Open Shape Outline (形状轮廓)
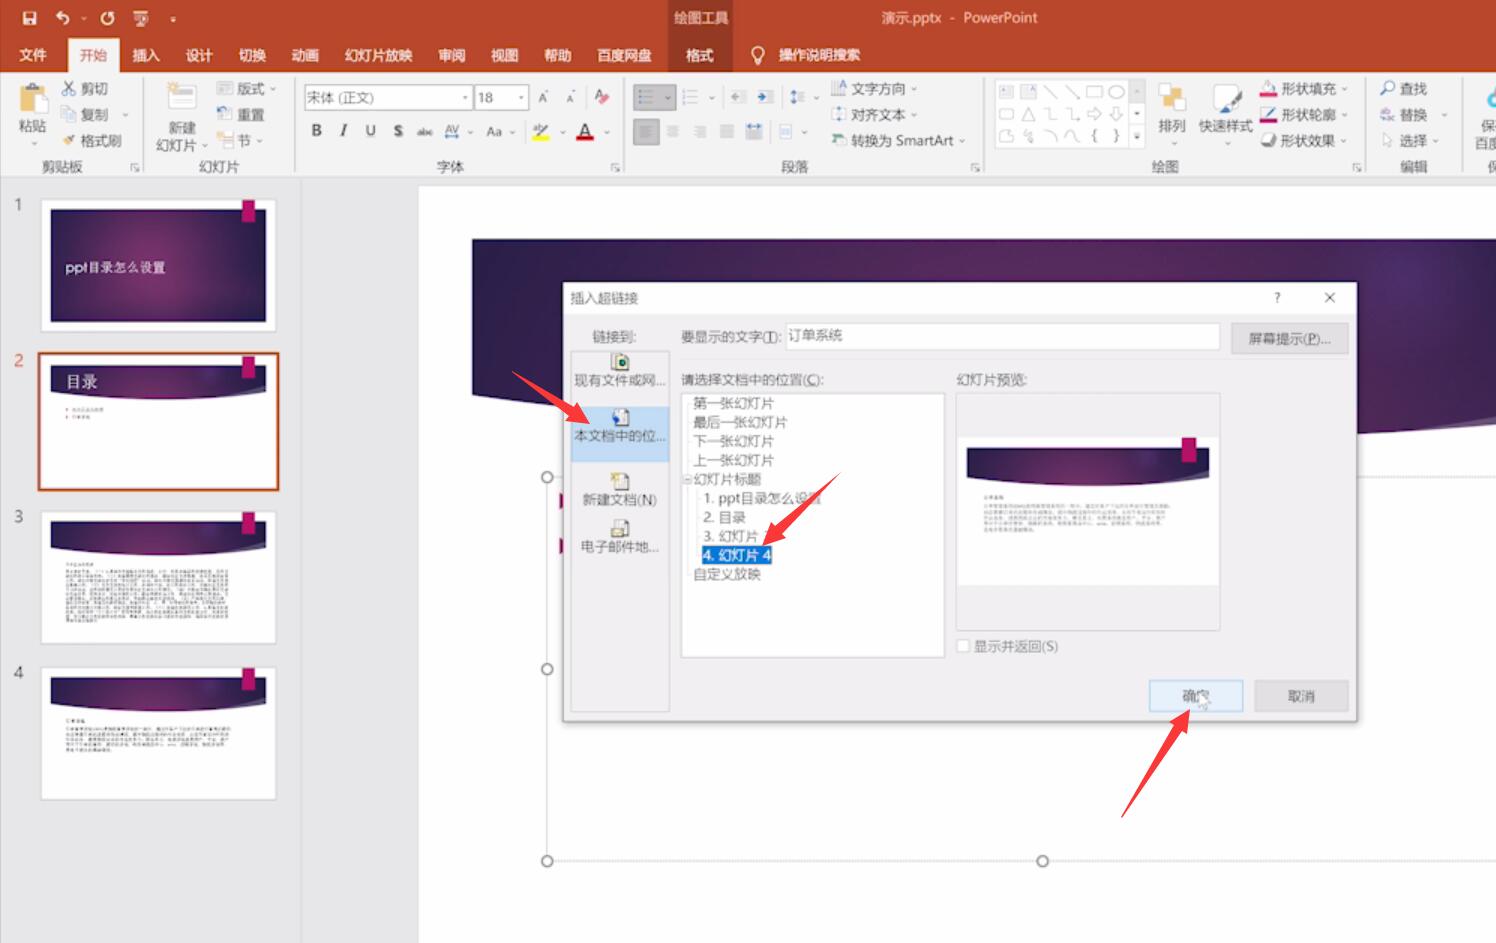Image resolution: width=1496 pixels, height=943 pixels. (1304, 115)
